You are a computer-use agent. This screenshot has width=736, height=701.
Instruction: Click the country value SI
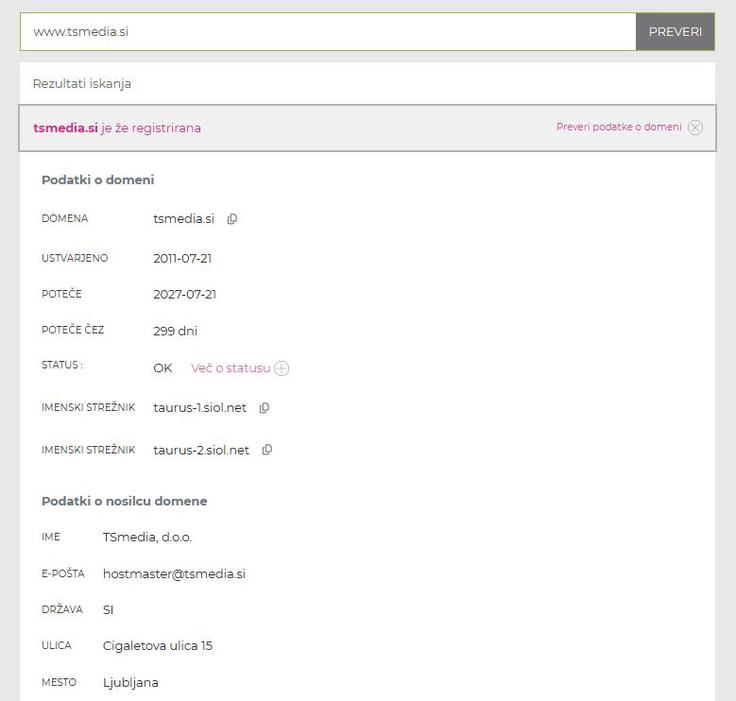[x=108, y=610]
